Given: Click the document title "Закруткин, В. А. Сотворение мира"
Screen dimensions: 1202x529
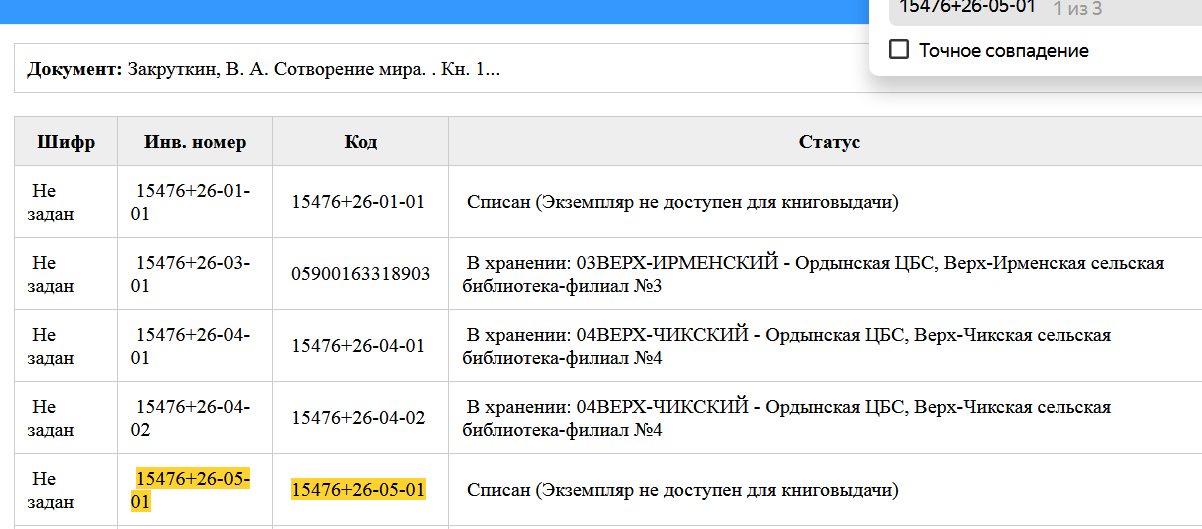Looking at the screenshot, I should (x=313, y=69).
